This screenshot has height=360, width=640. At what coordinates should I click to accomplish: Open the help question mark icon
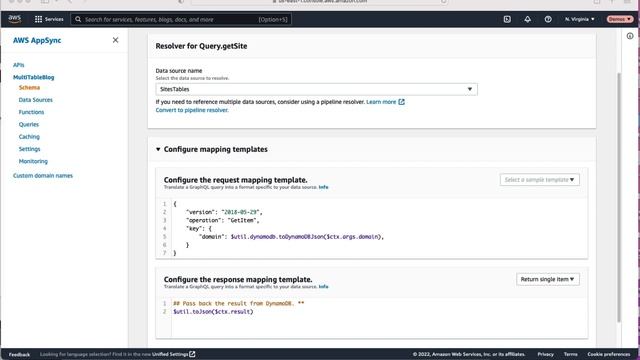(548, 19)
